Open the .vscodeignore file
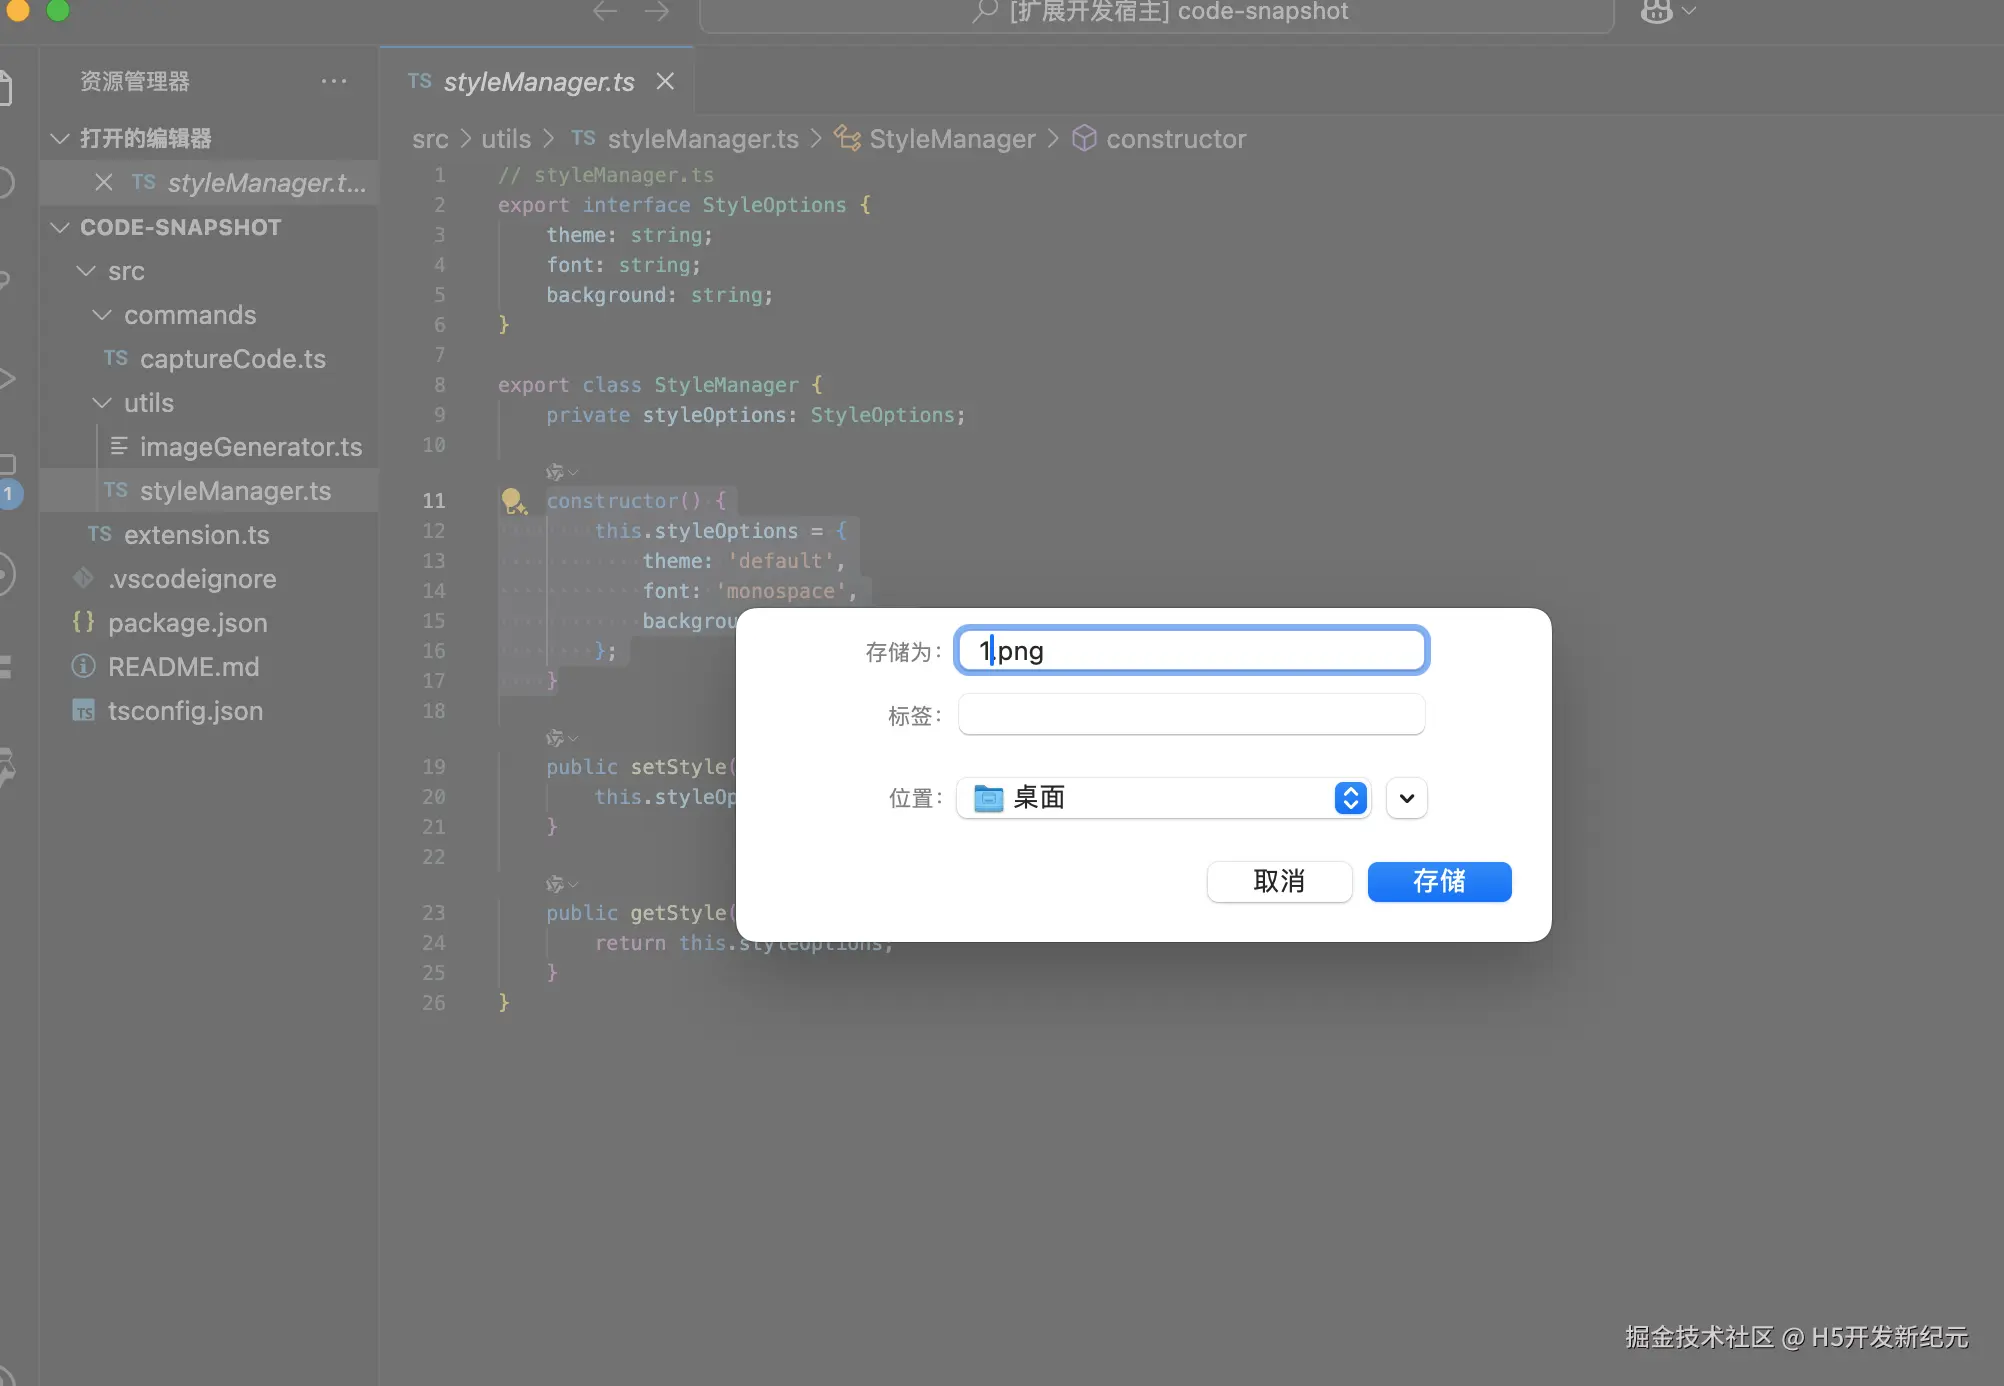This screenshot has width=2004, height=1386. pyautogui.click(x=209, y=579)
